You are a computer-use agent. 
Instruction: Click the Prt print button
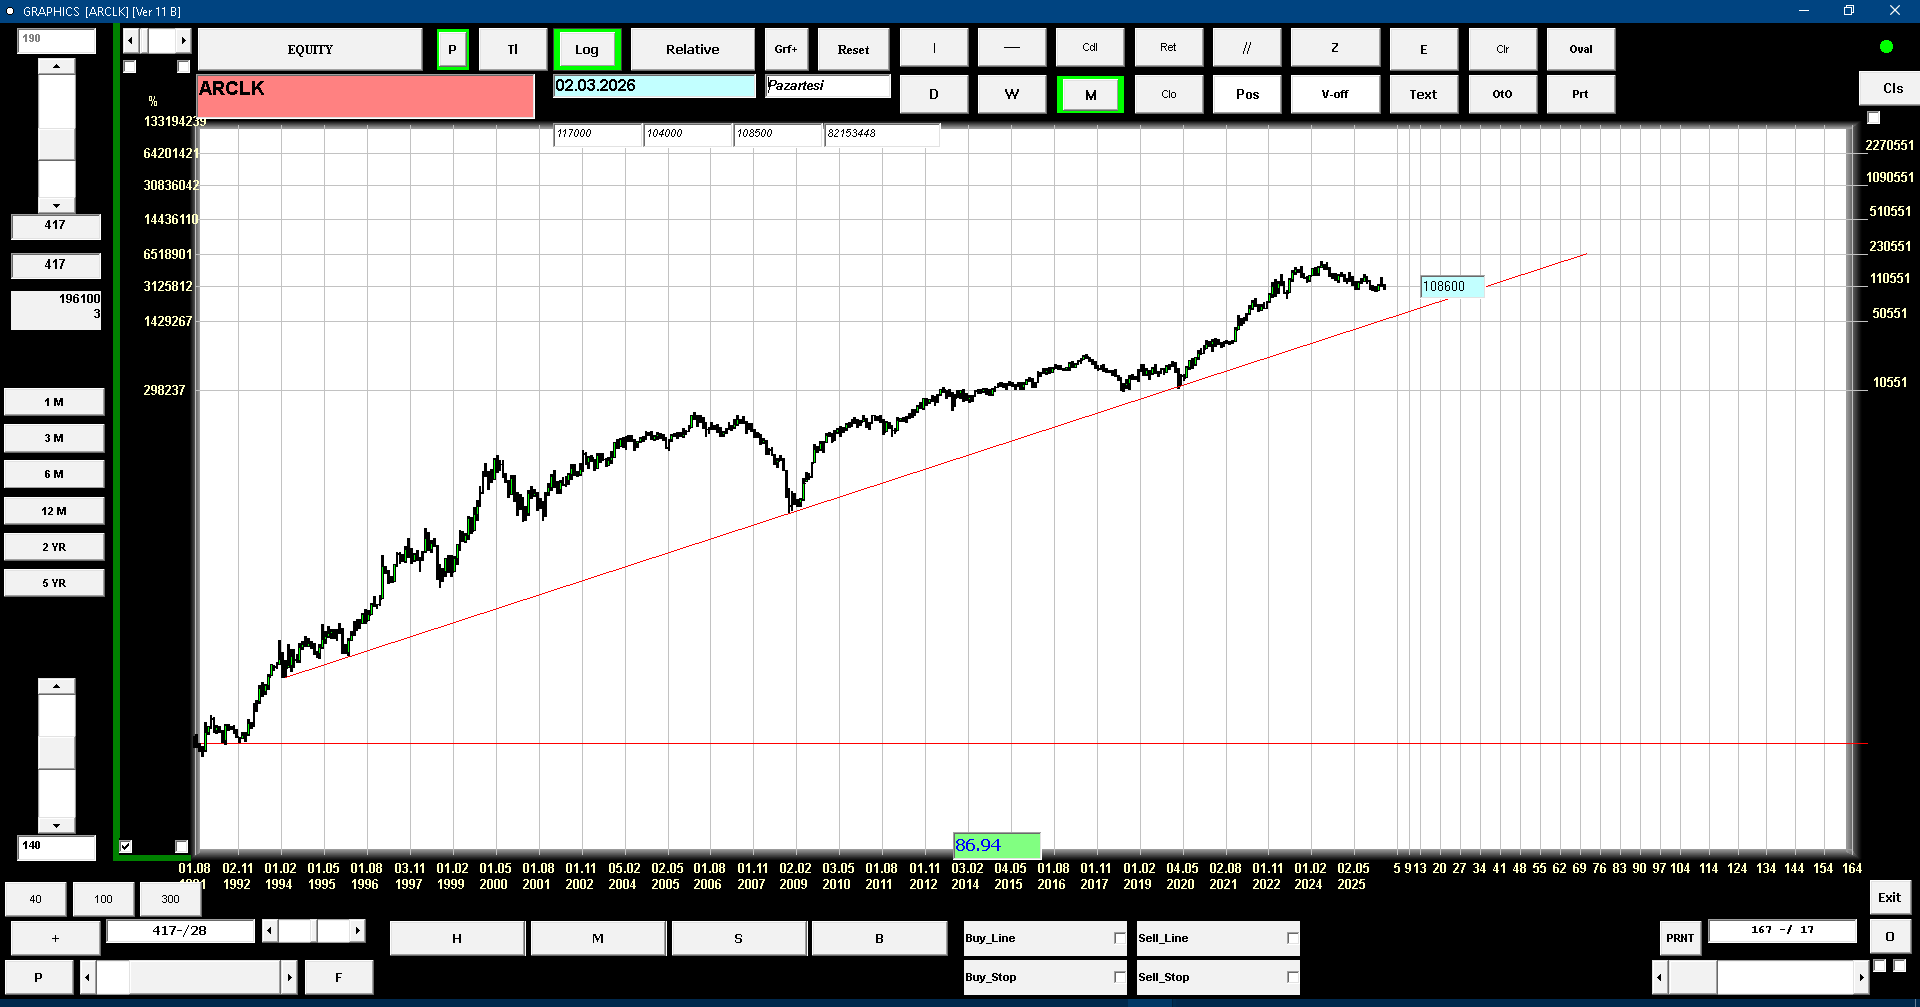(x=1580, y=94)
